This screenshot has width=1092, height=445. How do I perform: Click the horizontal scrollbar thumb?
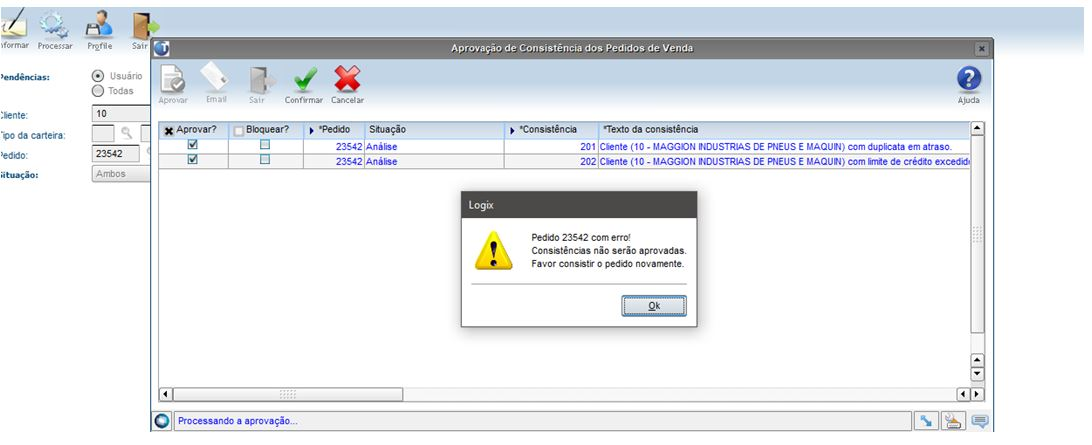click(288, 394)
